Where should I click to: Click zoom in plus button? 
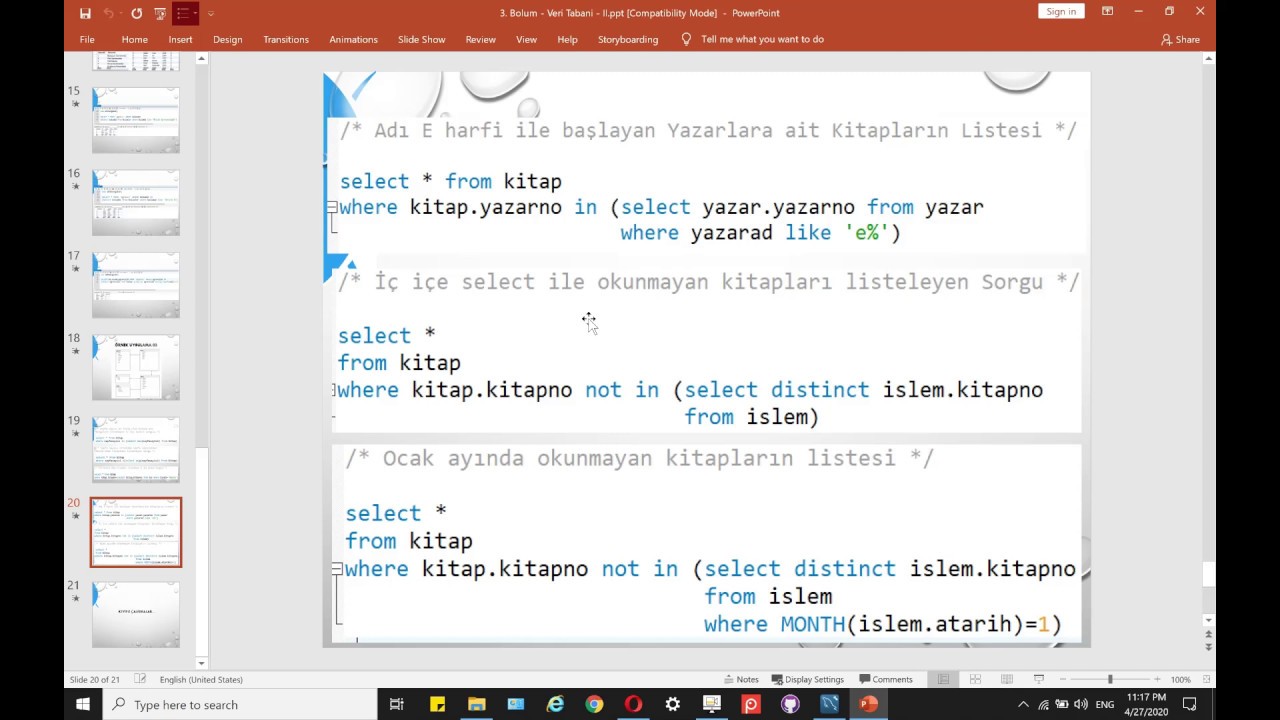[1156, 680]
